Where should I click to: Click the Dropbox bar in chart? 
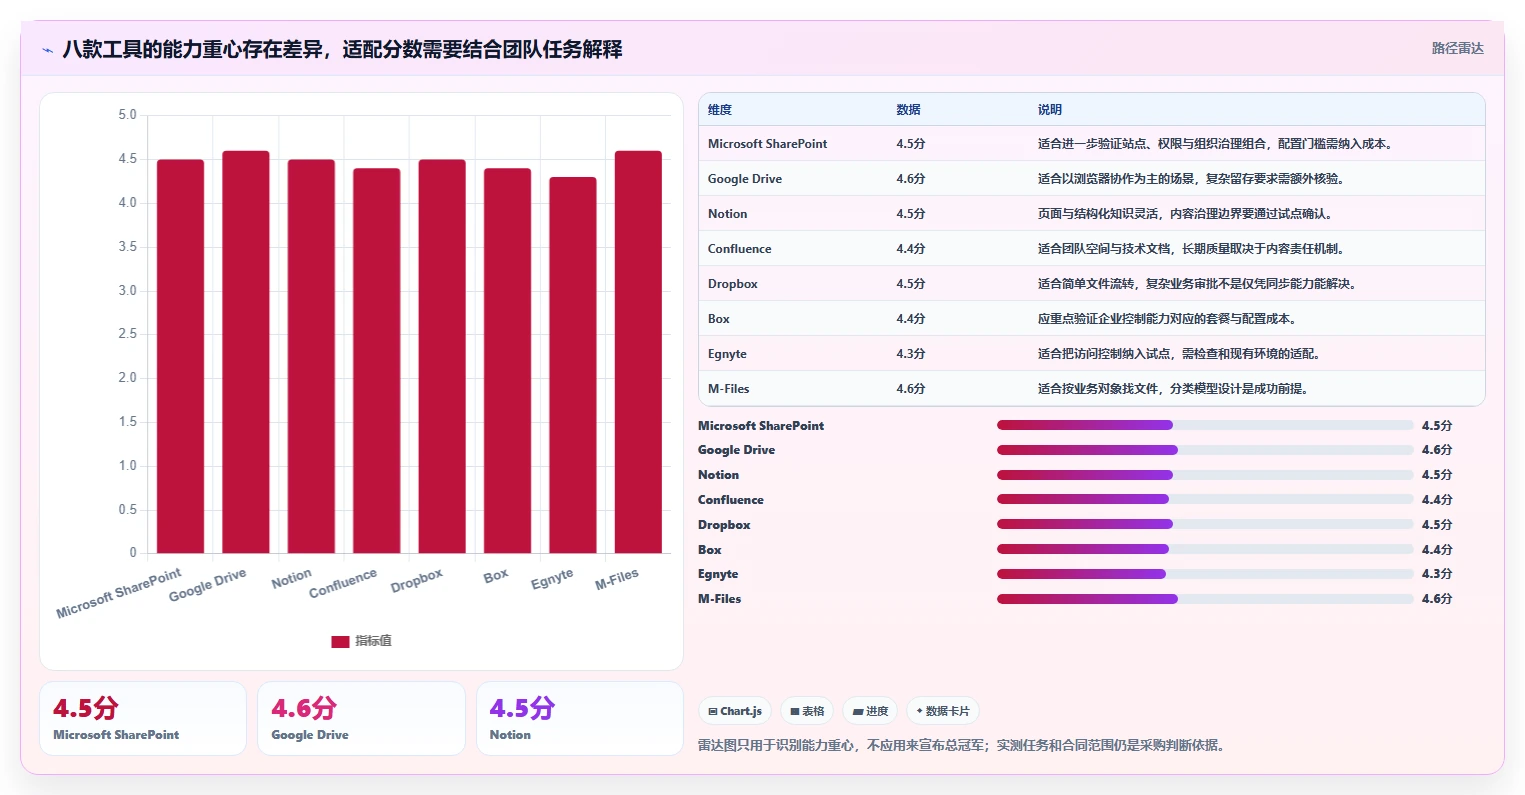point(442,356)
